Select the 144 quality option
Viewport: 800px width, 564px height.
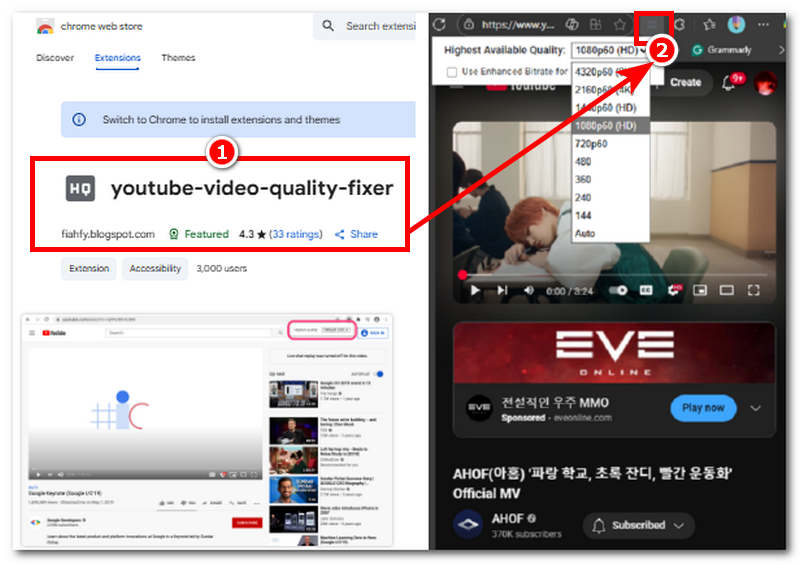[610, 215]
